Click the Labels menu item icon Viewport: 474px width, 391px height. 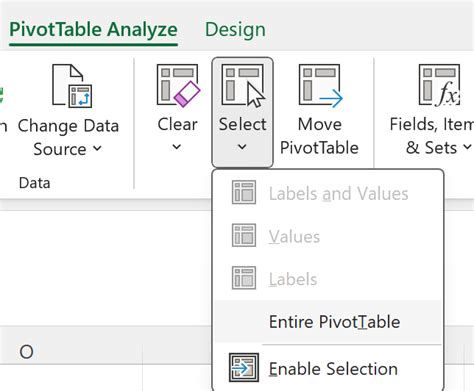[x=244, y=278]
